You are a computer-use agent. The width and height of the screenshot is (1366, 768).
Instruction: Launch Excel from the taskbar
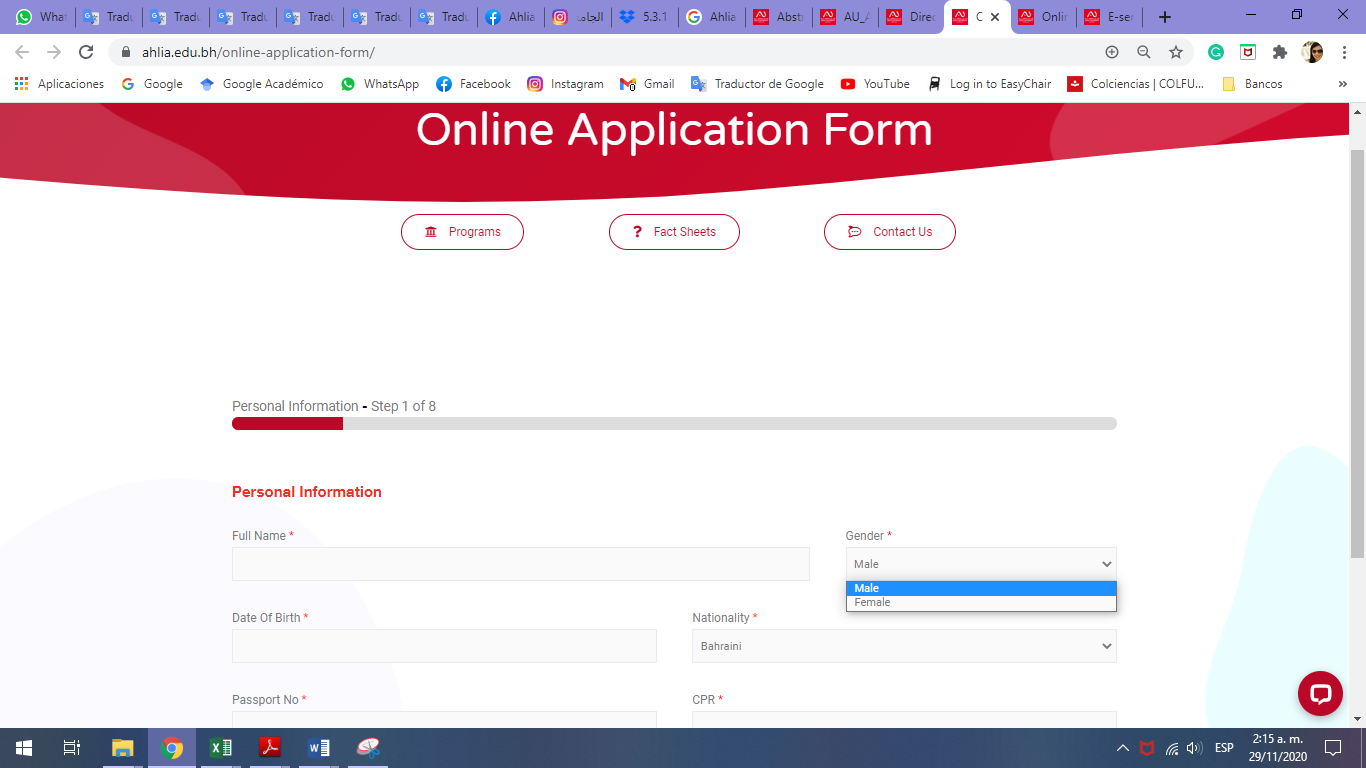tap(220, 747)
